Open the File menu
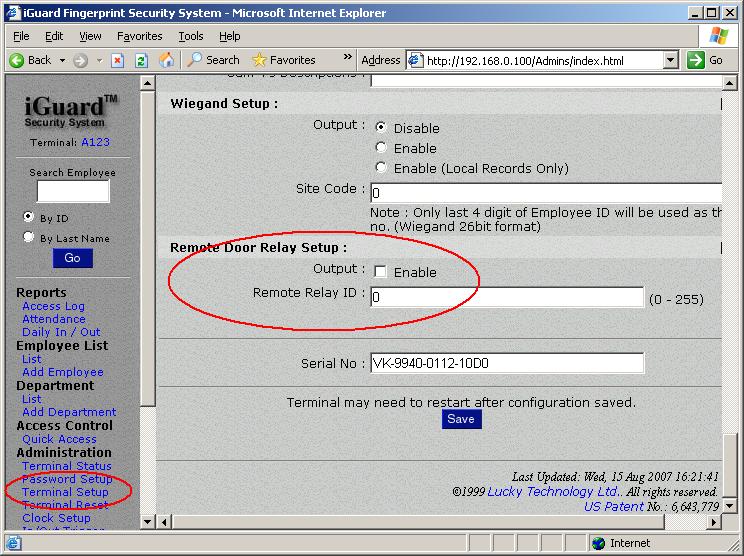 (x=21, y=36)
